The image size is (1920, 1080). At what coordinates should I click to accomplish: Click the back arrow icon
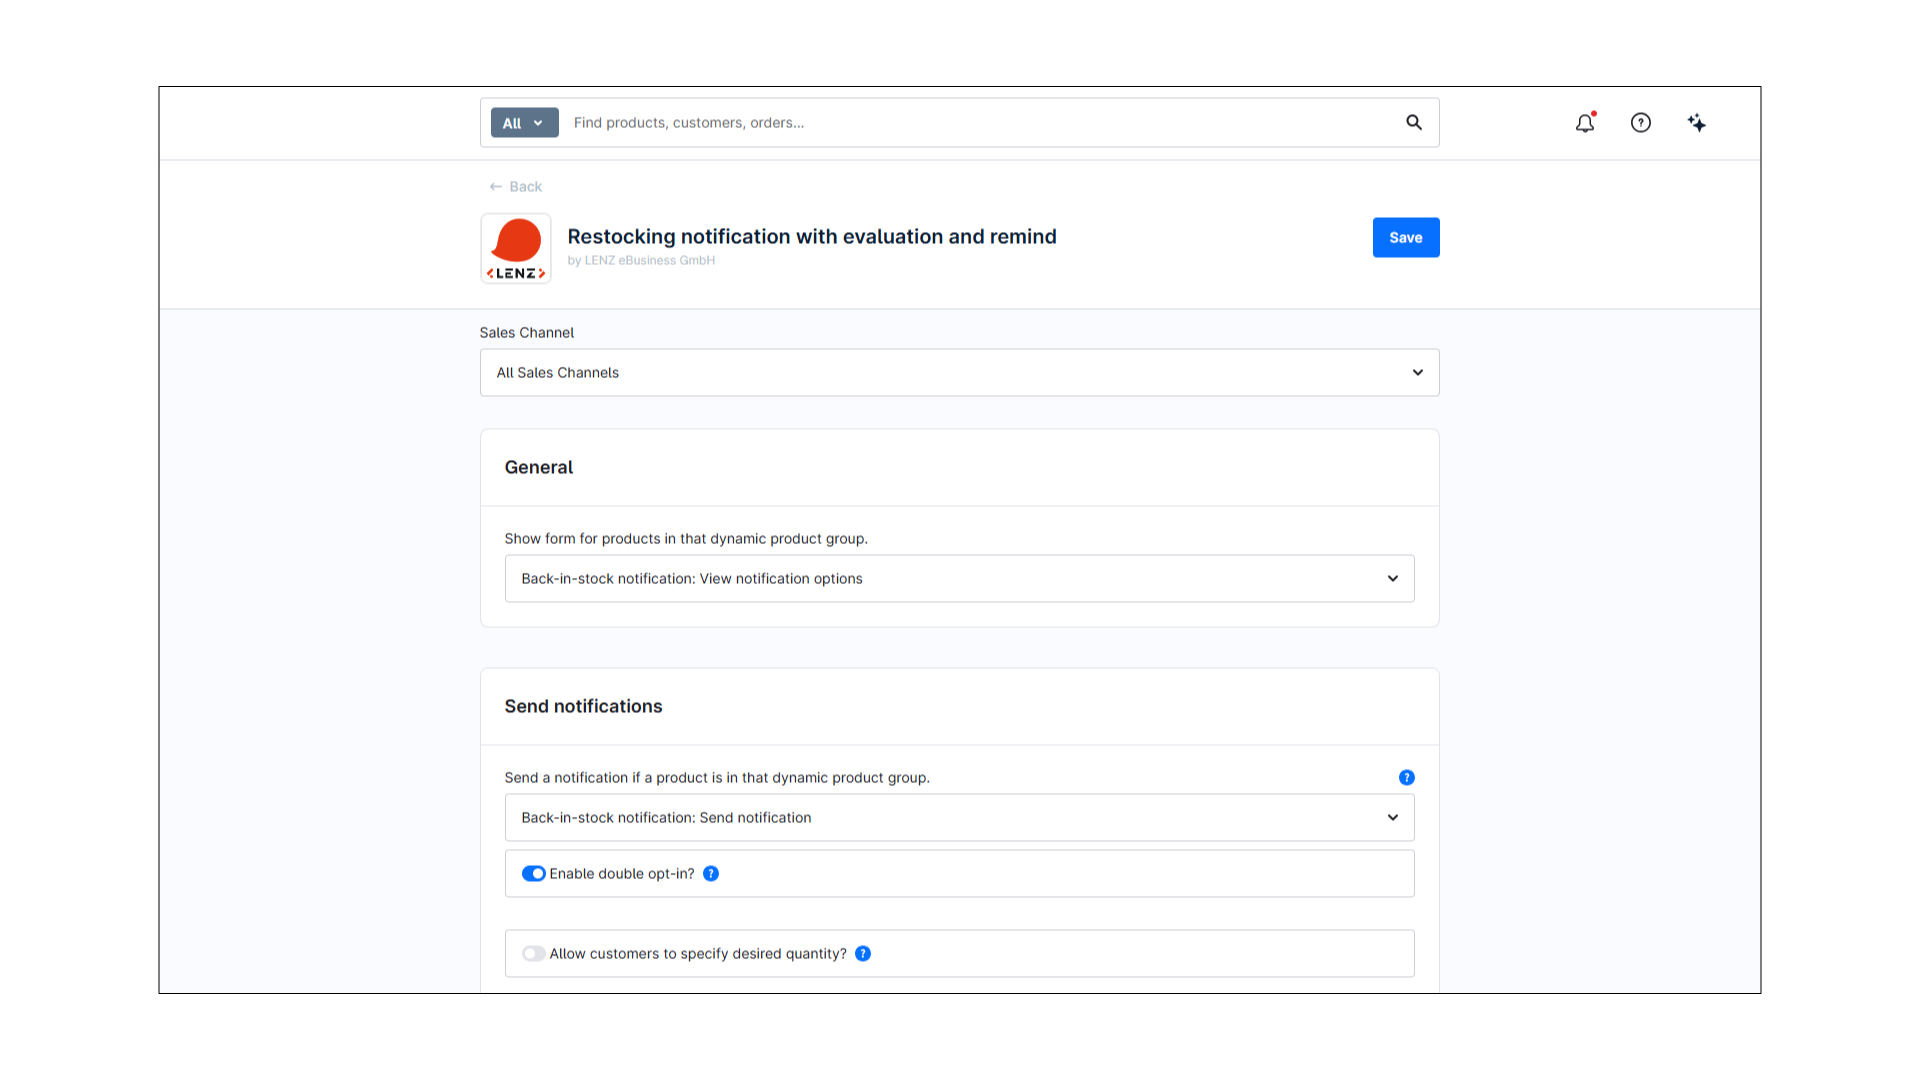(495, 186)
